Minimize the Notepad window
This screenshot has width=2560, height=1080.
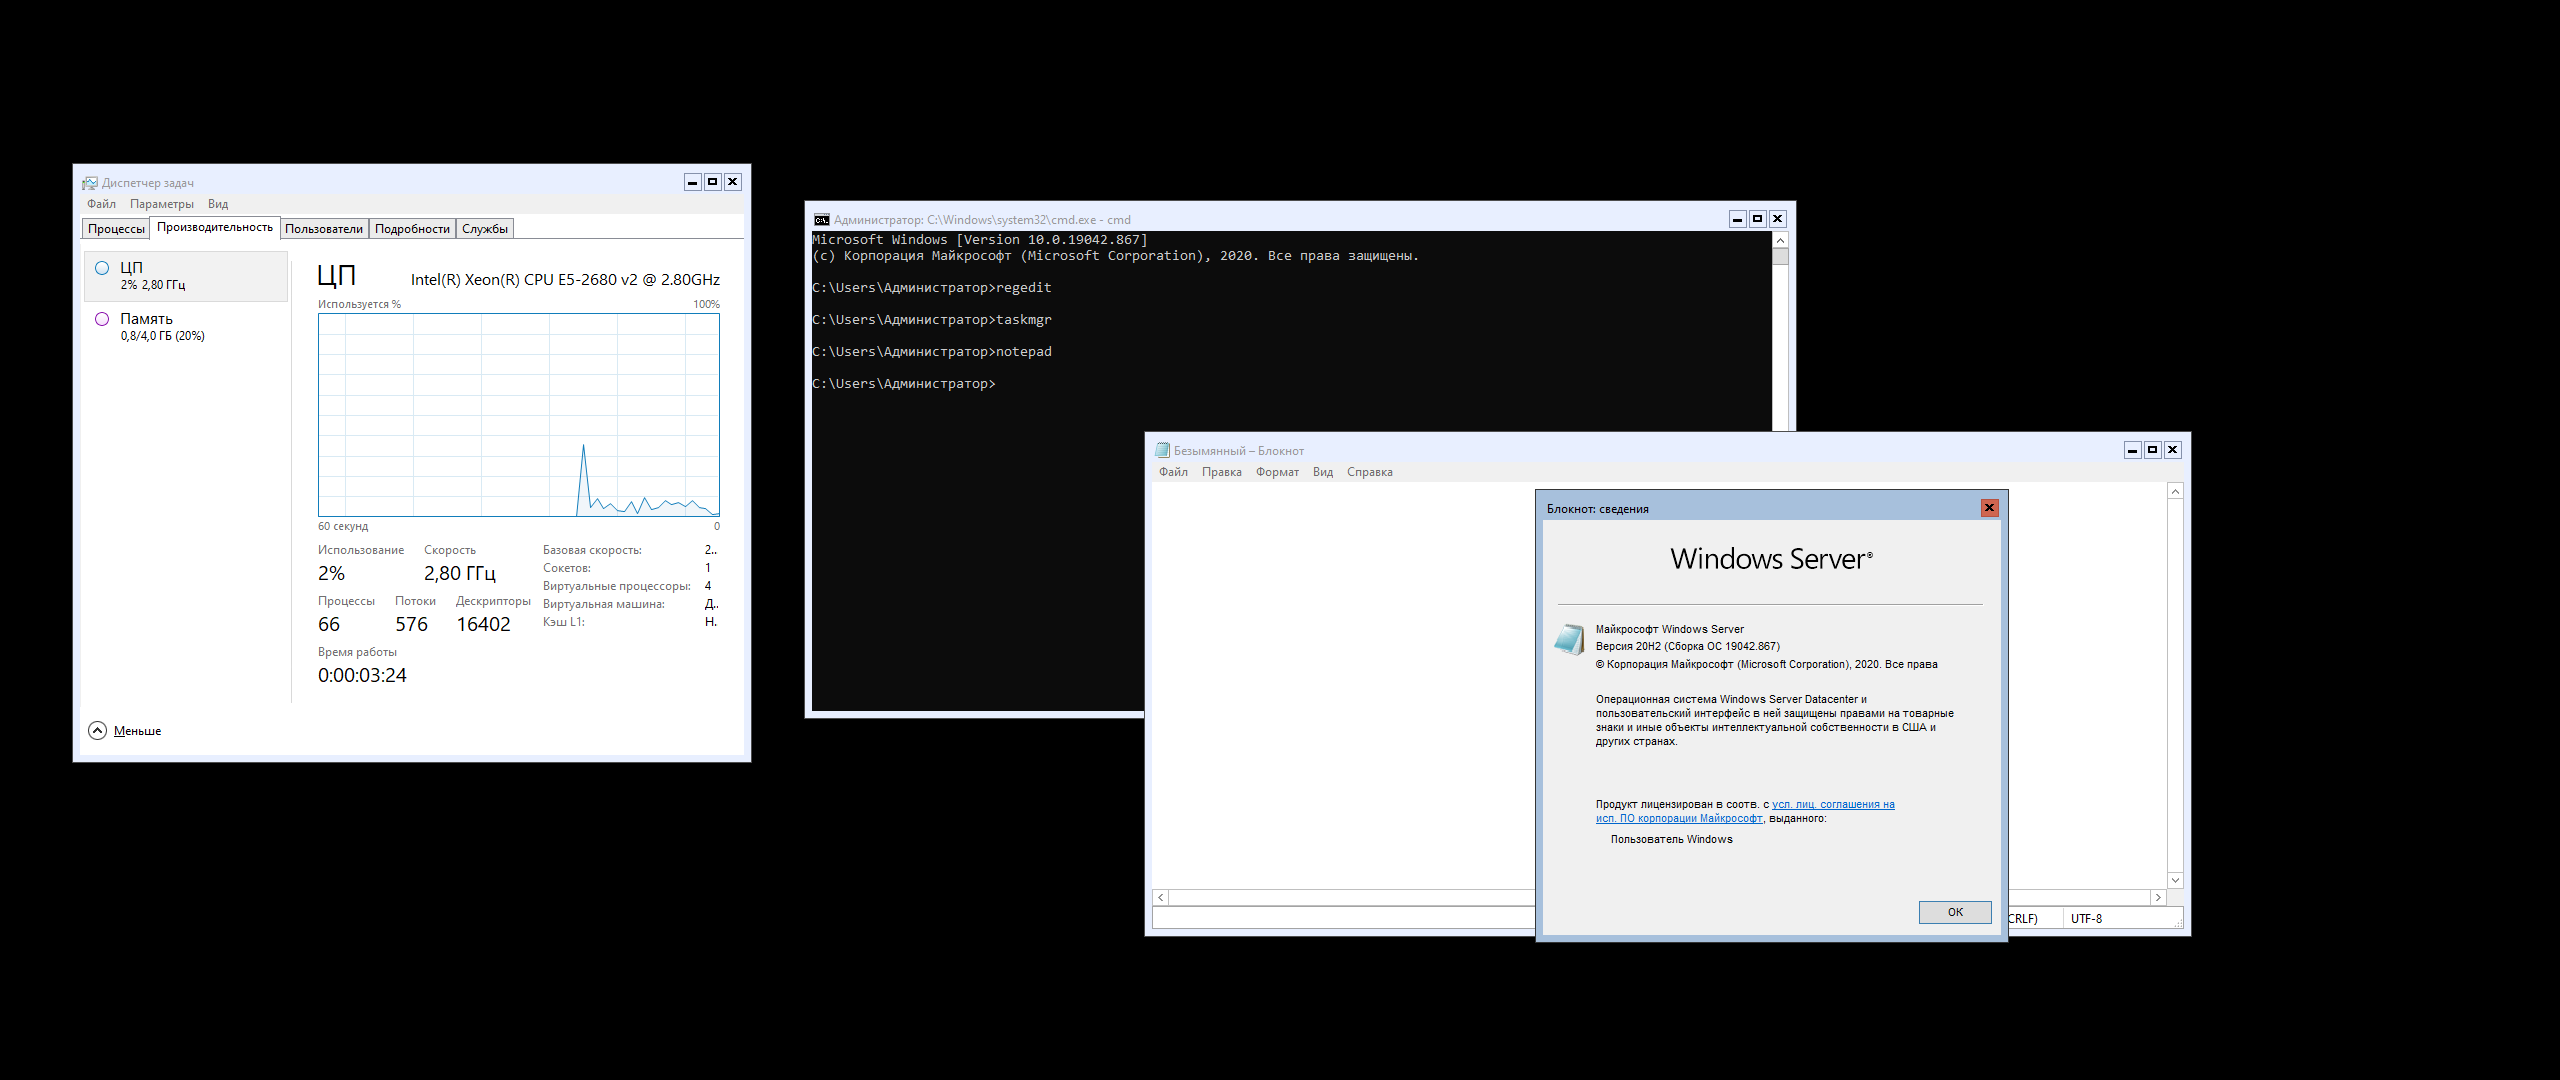point(2132,450)
